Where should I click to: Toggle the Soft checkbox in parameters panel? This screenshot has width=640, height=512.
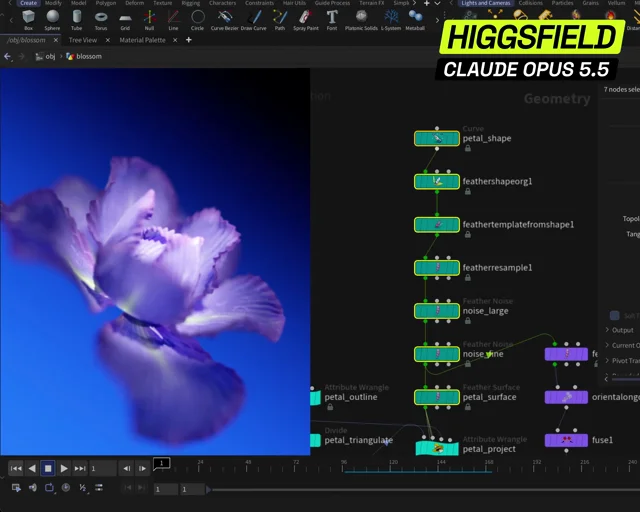coord(614,316)
